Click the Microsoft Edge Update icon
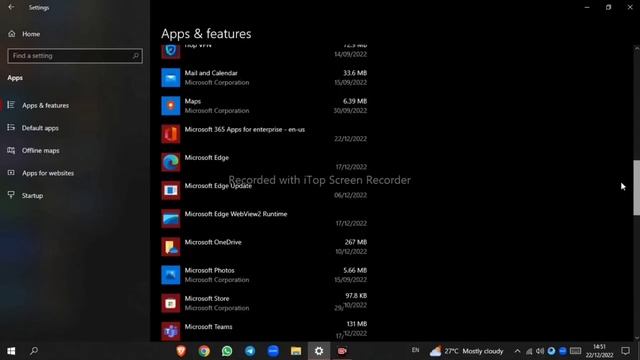Image resolution: width=640 pixels, height=360 pixels. coord(171,191)
